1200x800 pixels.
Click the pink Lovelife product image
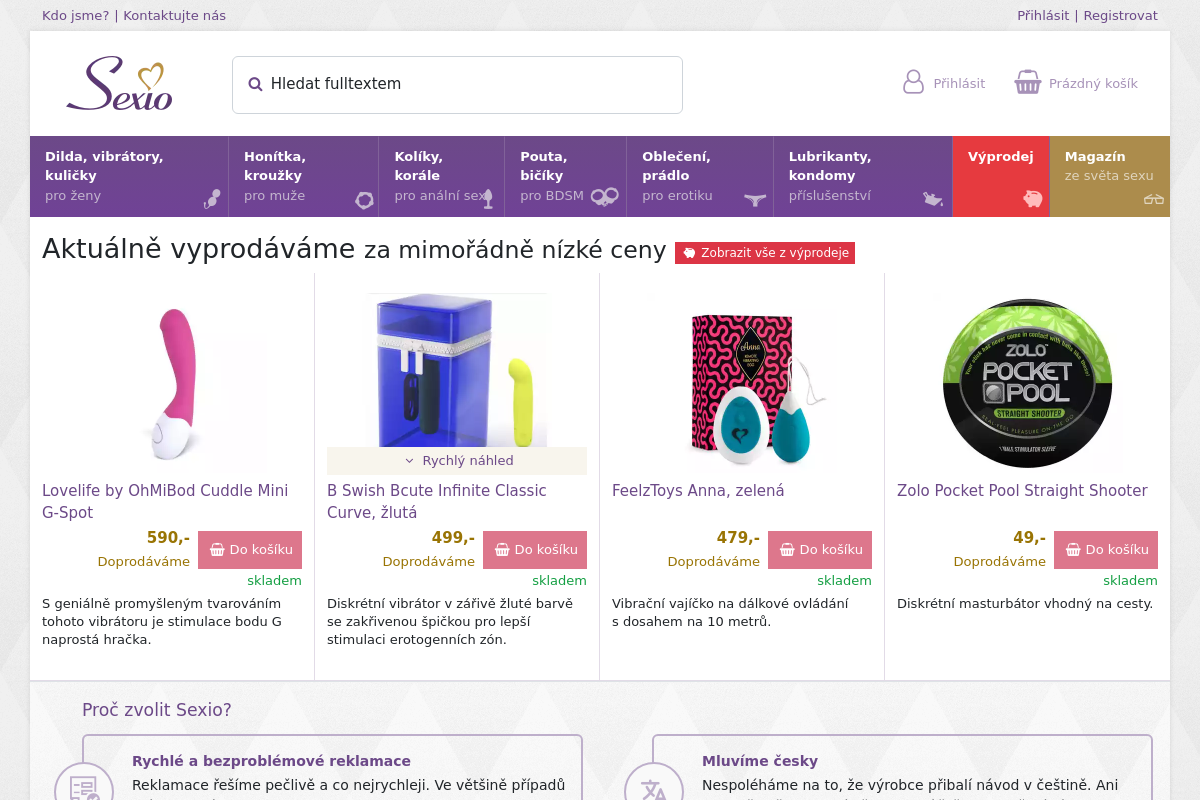coord(173,383)
